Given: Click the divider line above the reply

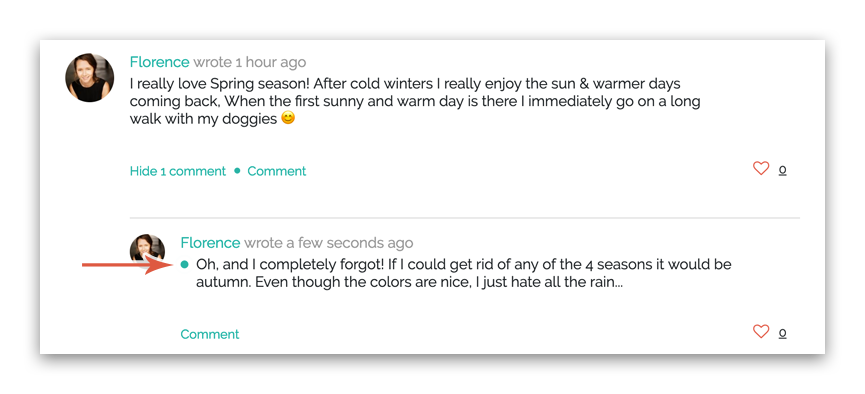Looking at the screenshot, I should (464, 219).
